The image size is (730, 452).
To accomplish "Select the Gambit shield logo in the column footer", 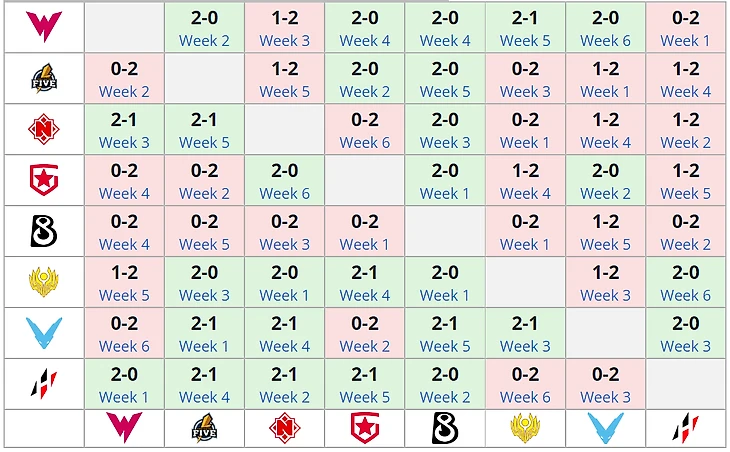I will 365,428.
